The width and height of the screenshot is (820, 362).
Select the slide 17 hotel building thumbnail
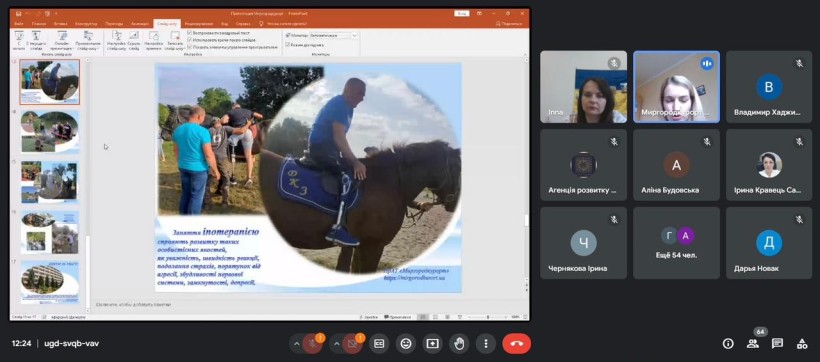coord(50,280)
